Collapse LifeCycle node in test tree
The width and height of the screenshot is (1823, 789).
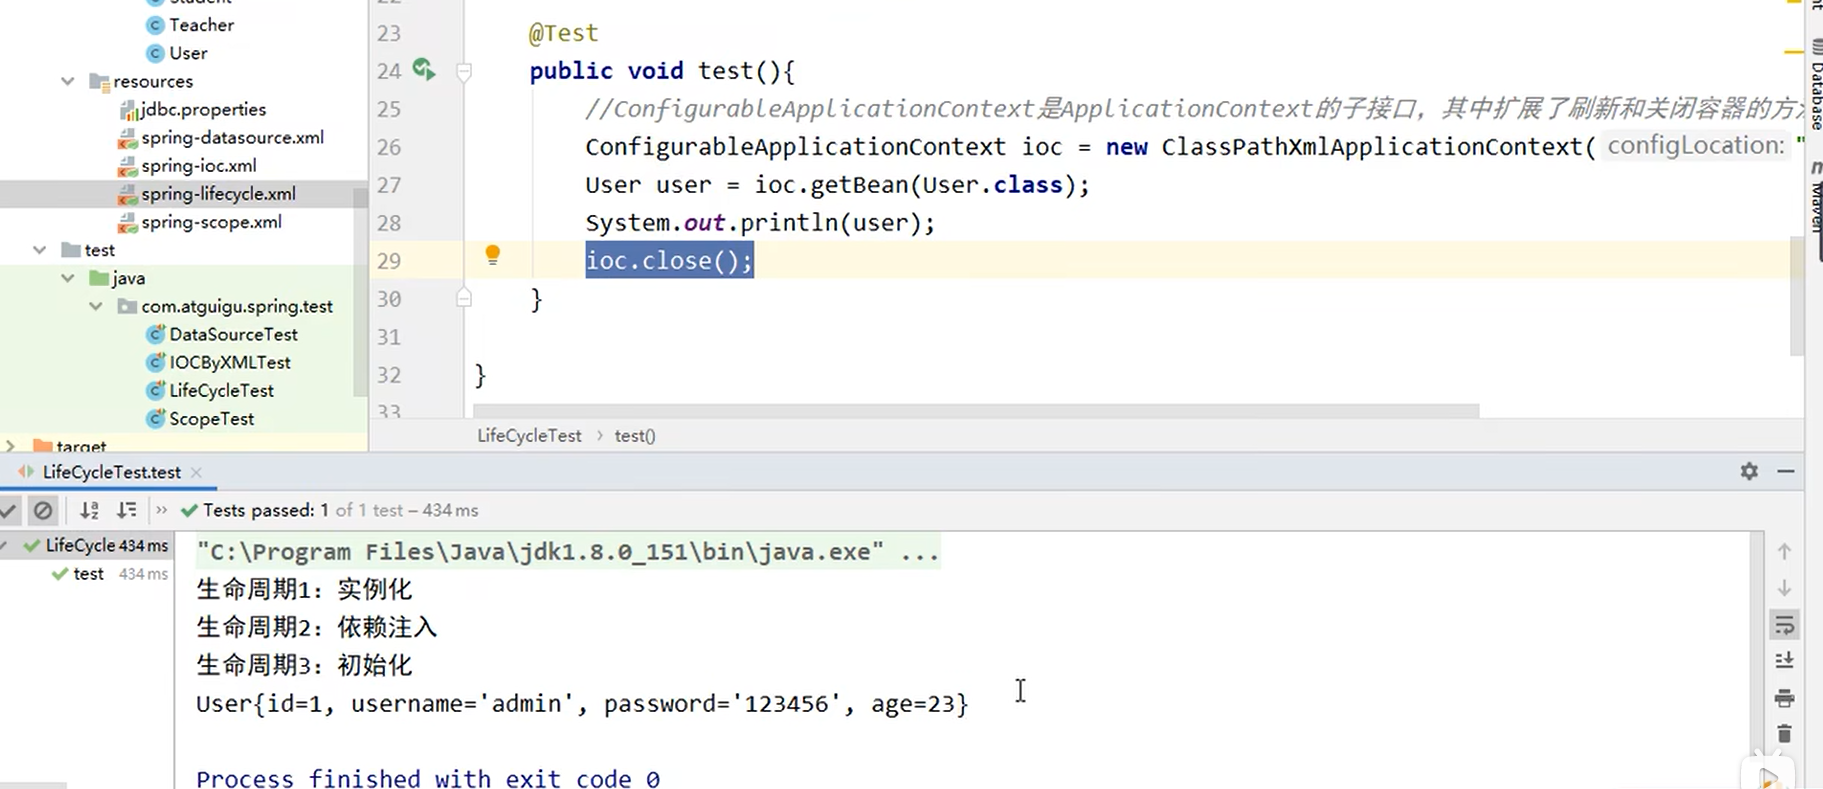click(x=5, y=545)
